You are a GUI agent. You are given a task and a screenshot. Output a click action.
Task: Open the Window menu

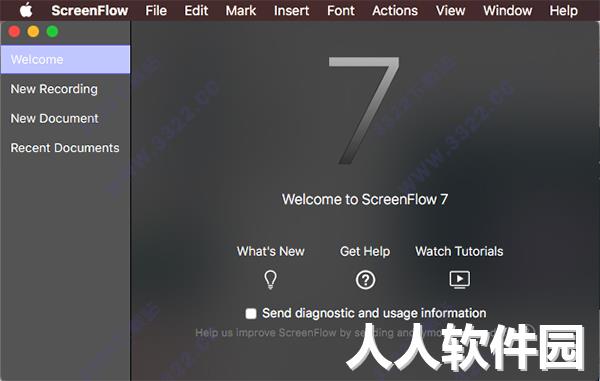point(507,10)
